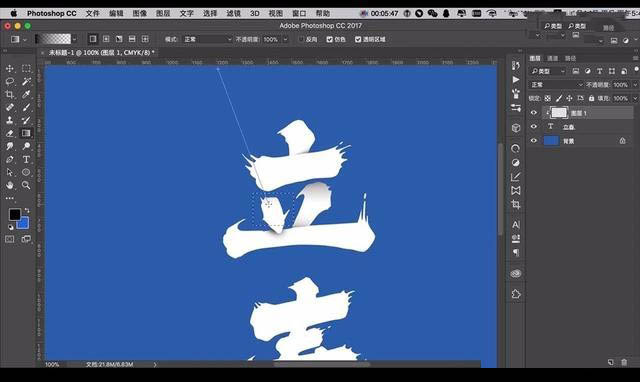Open the extra tools ellipsis menu
This screenshot has height=382, width=640.
10,198
